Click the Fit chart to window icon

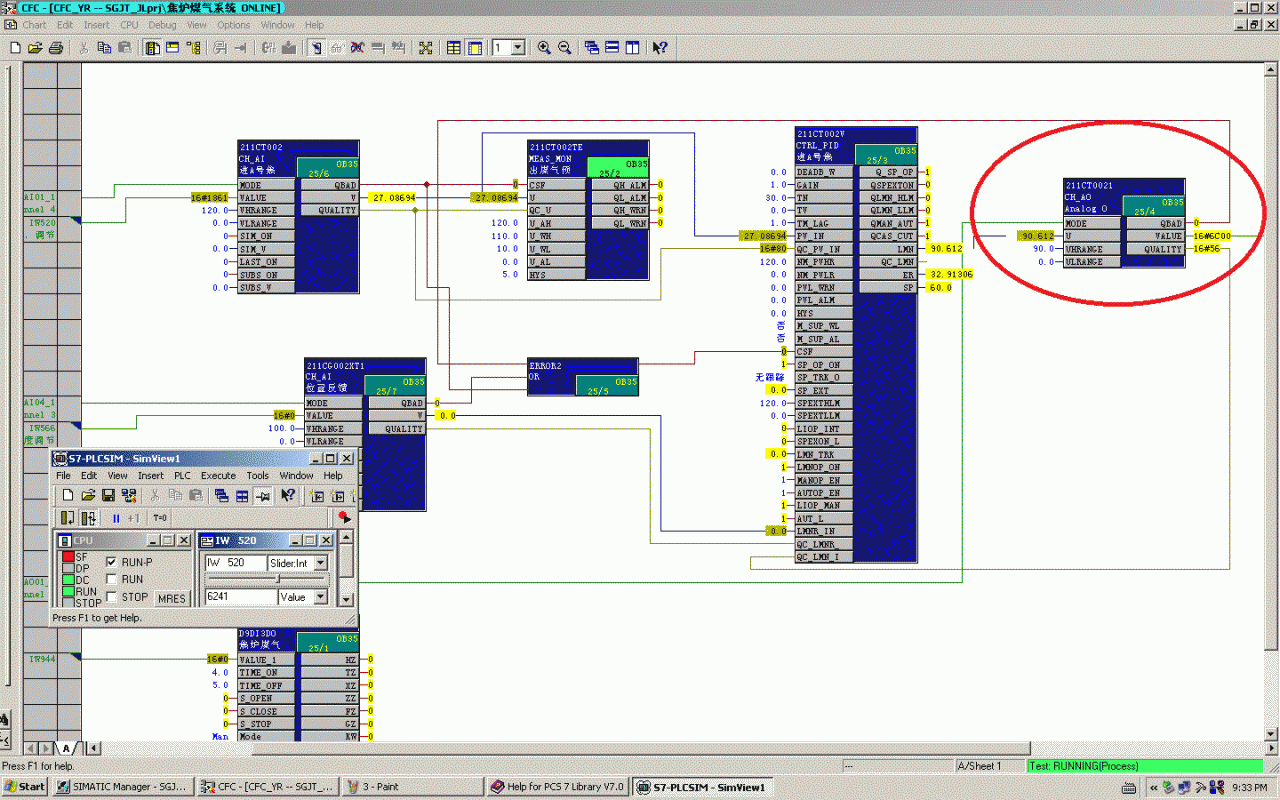tap(425, 47)
